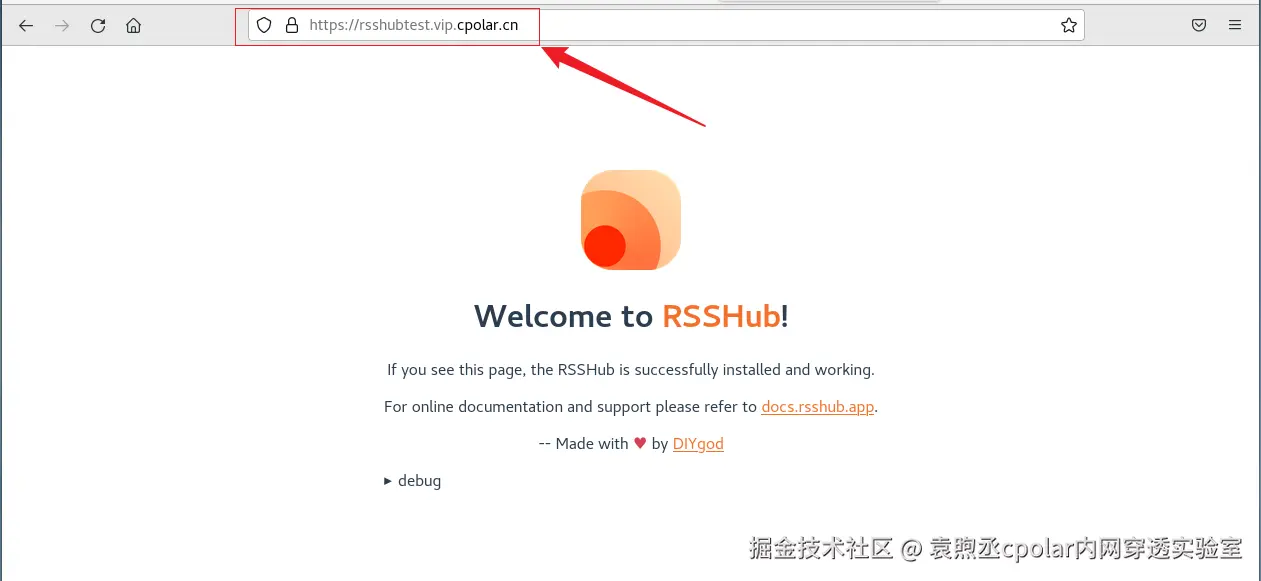1261x581 pixels.
Task: Click the "successfully installed and working" sentence
Action: [631, 370]
